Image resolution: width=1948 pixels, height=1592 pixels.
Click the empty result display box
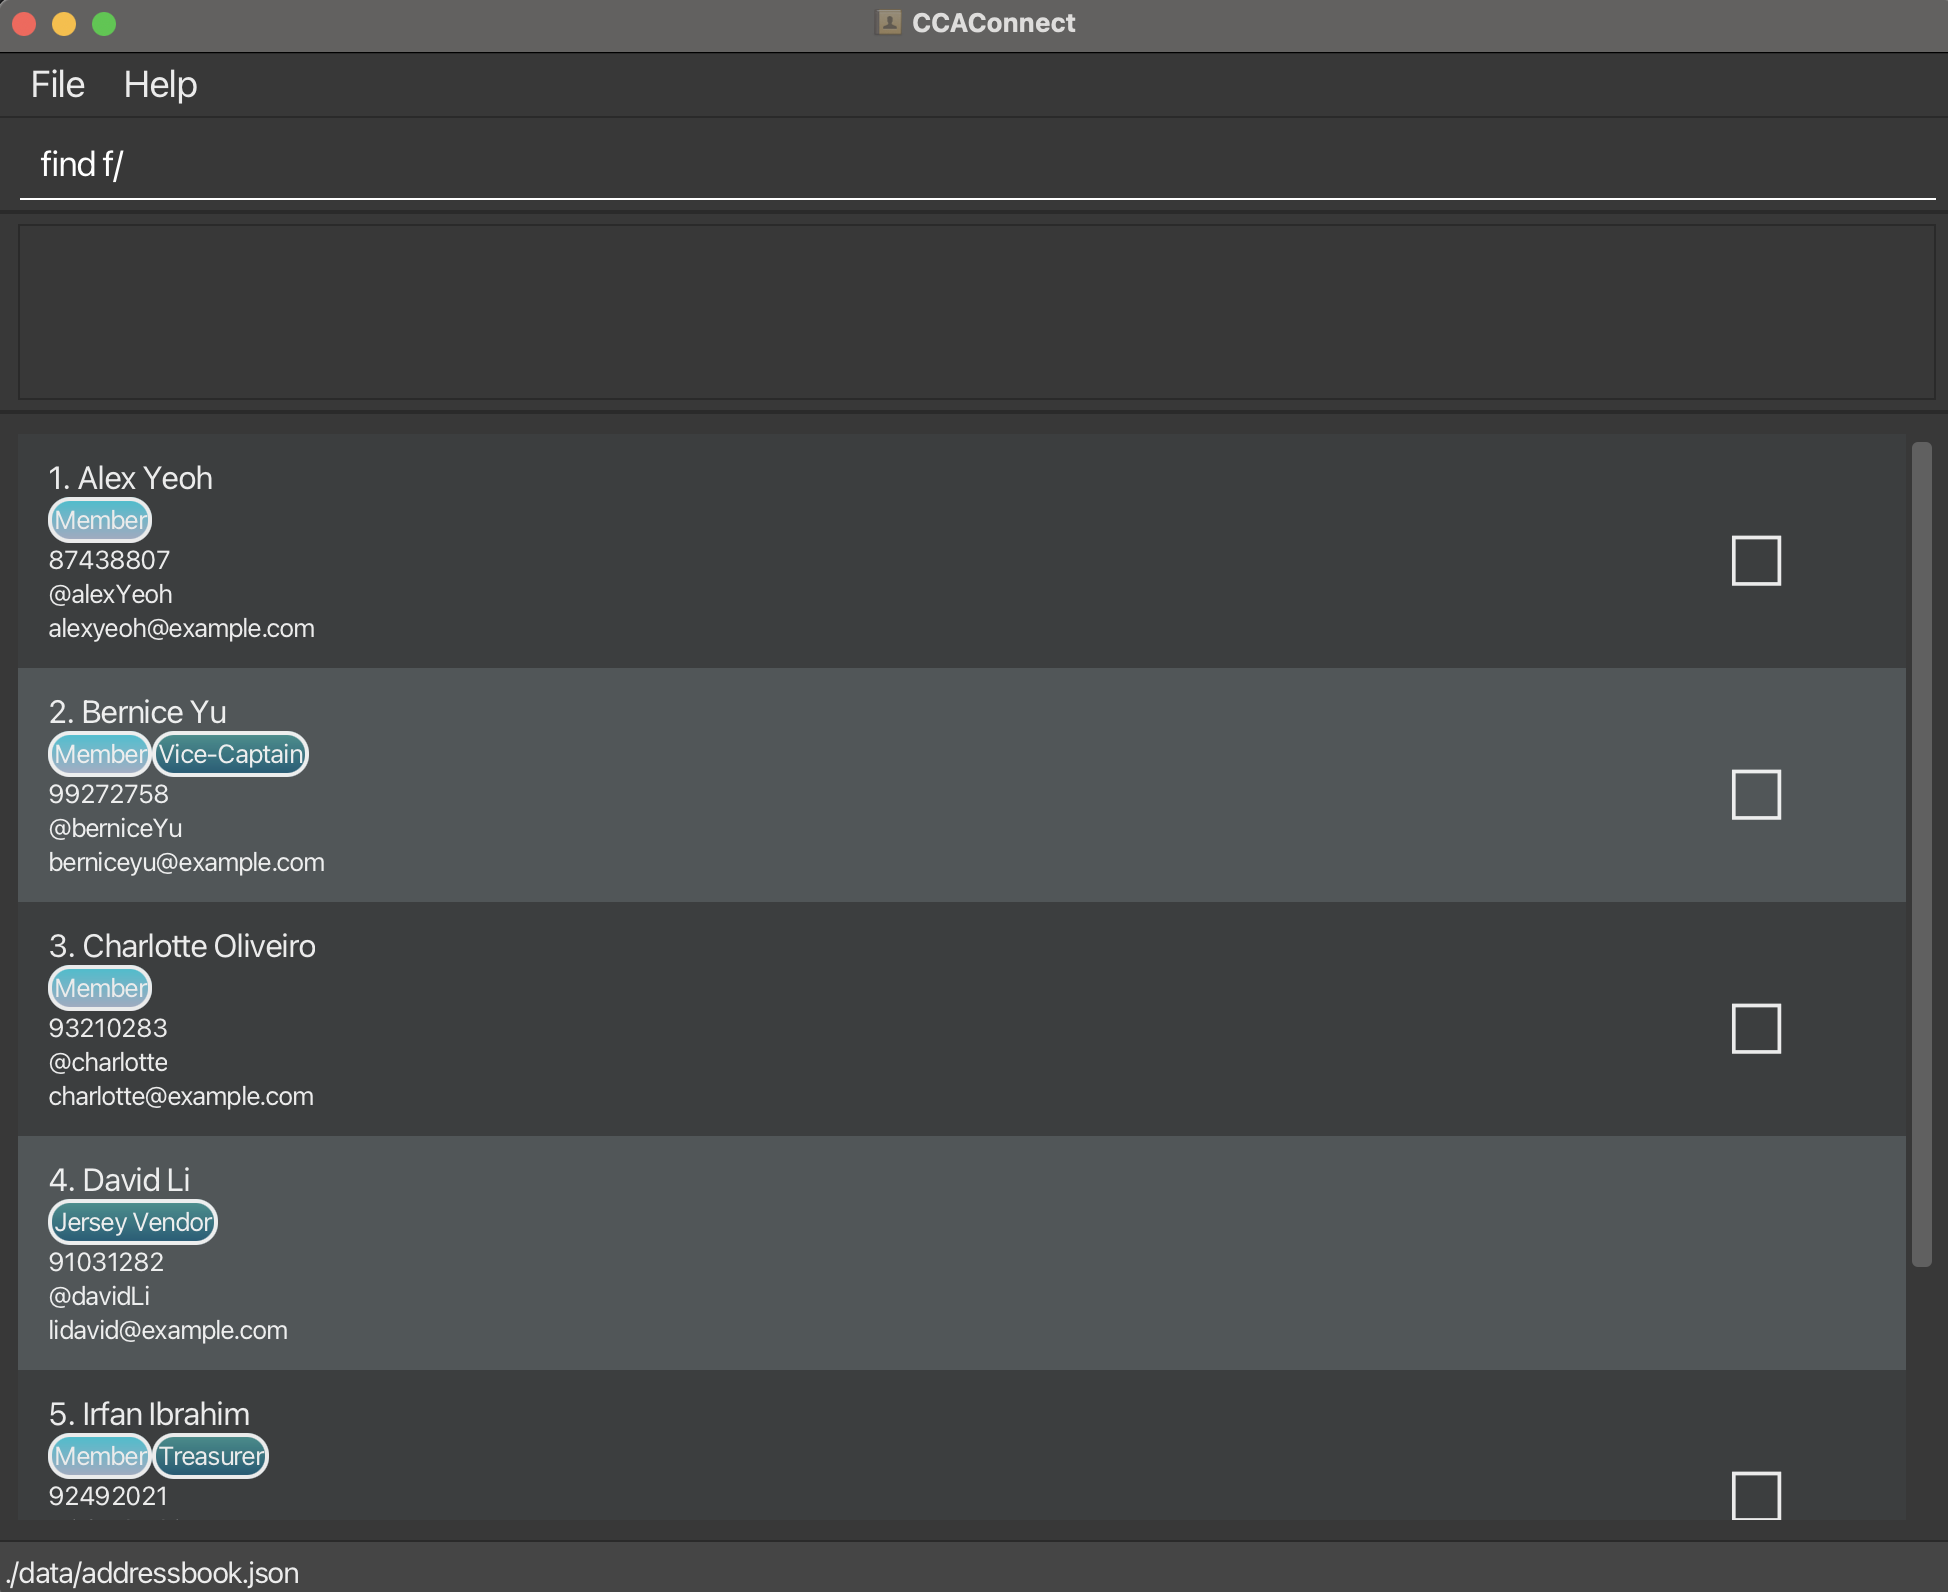[x=975, y=312]
